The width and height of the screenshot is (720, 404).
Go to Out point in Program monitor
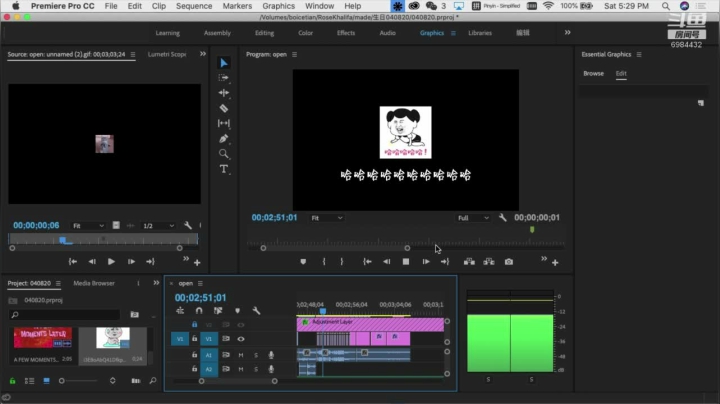(x=445, y=262)
